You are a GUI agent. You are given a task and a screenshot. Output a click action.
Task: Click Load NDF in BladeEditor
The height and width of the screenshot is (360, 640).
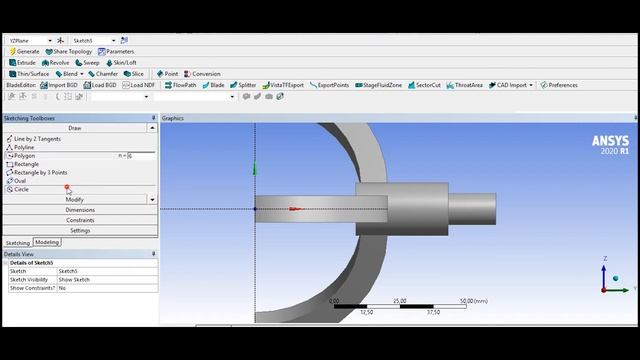pos(139,85)
